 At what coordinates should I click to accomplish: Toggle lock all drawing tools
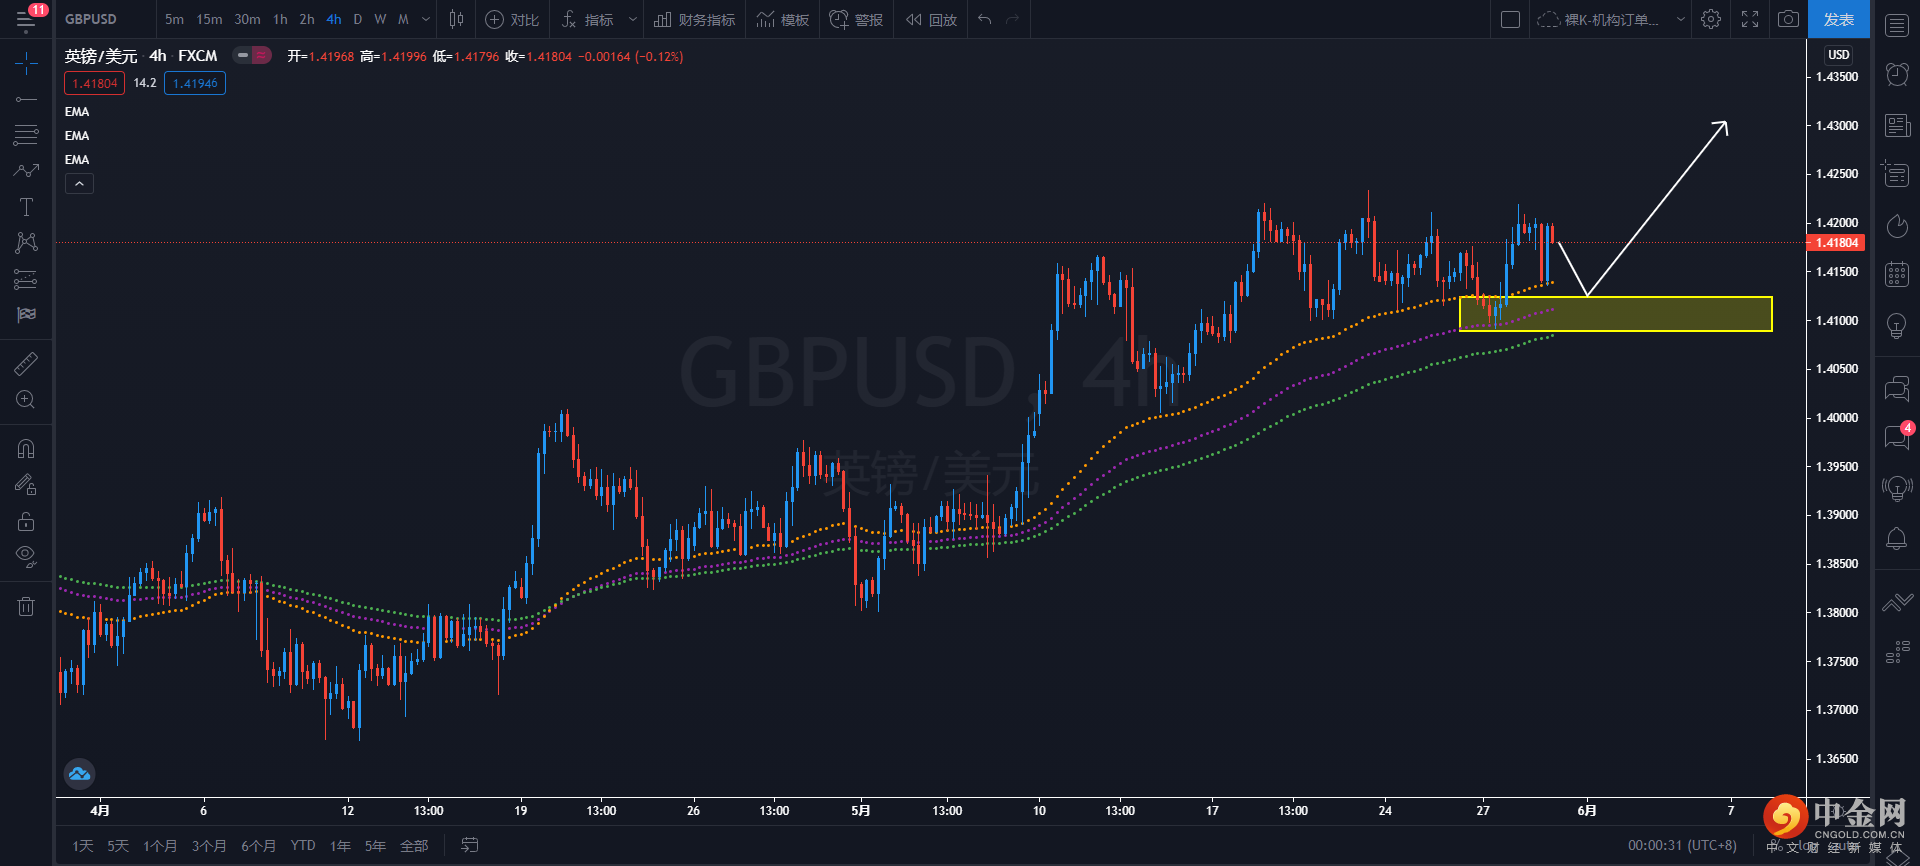click(27, 521)
